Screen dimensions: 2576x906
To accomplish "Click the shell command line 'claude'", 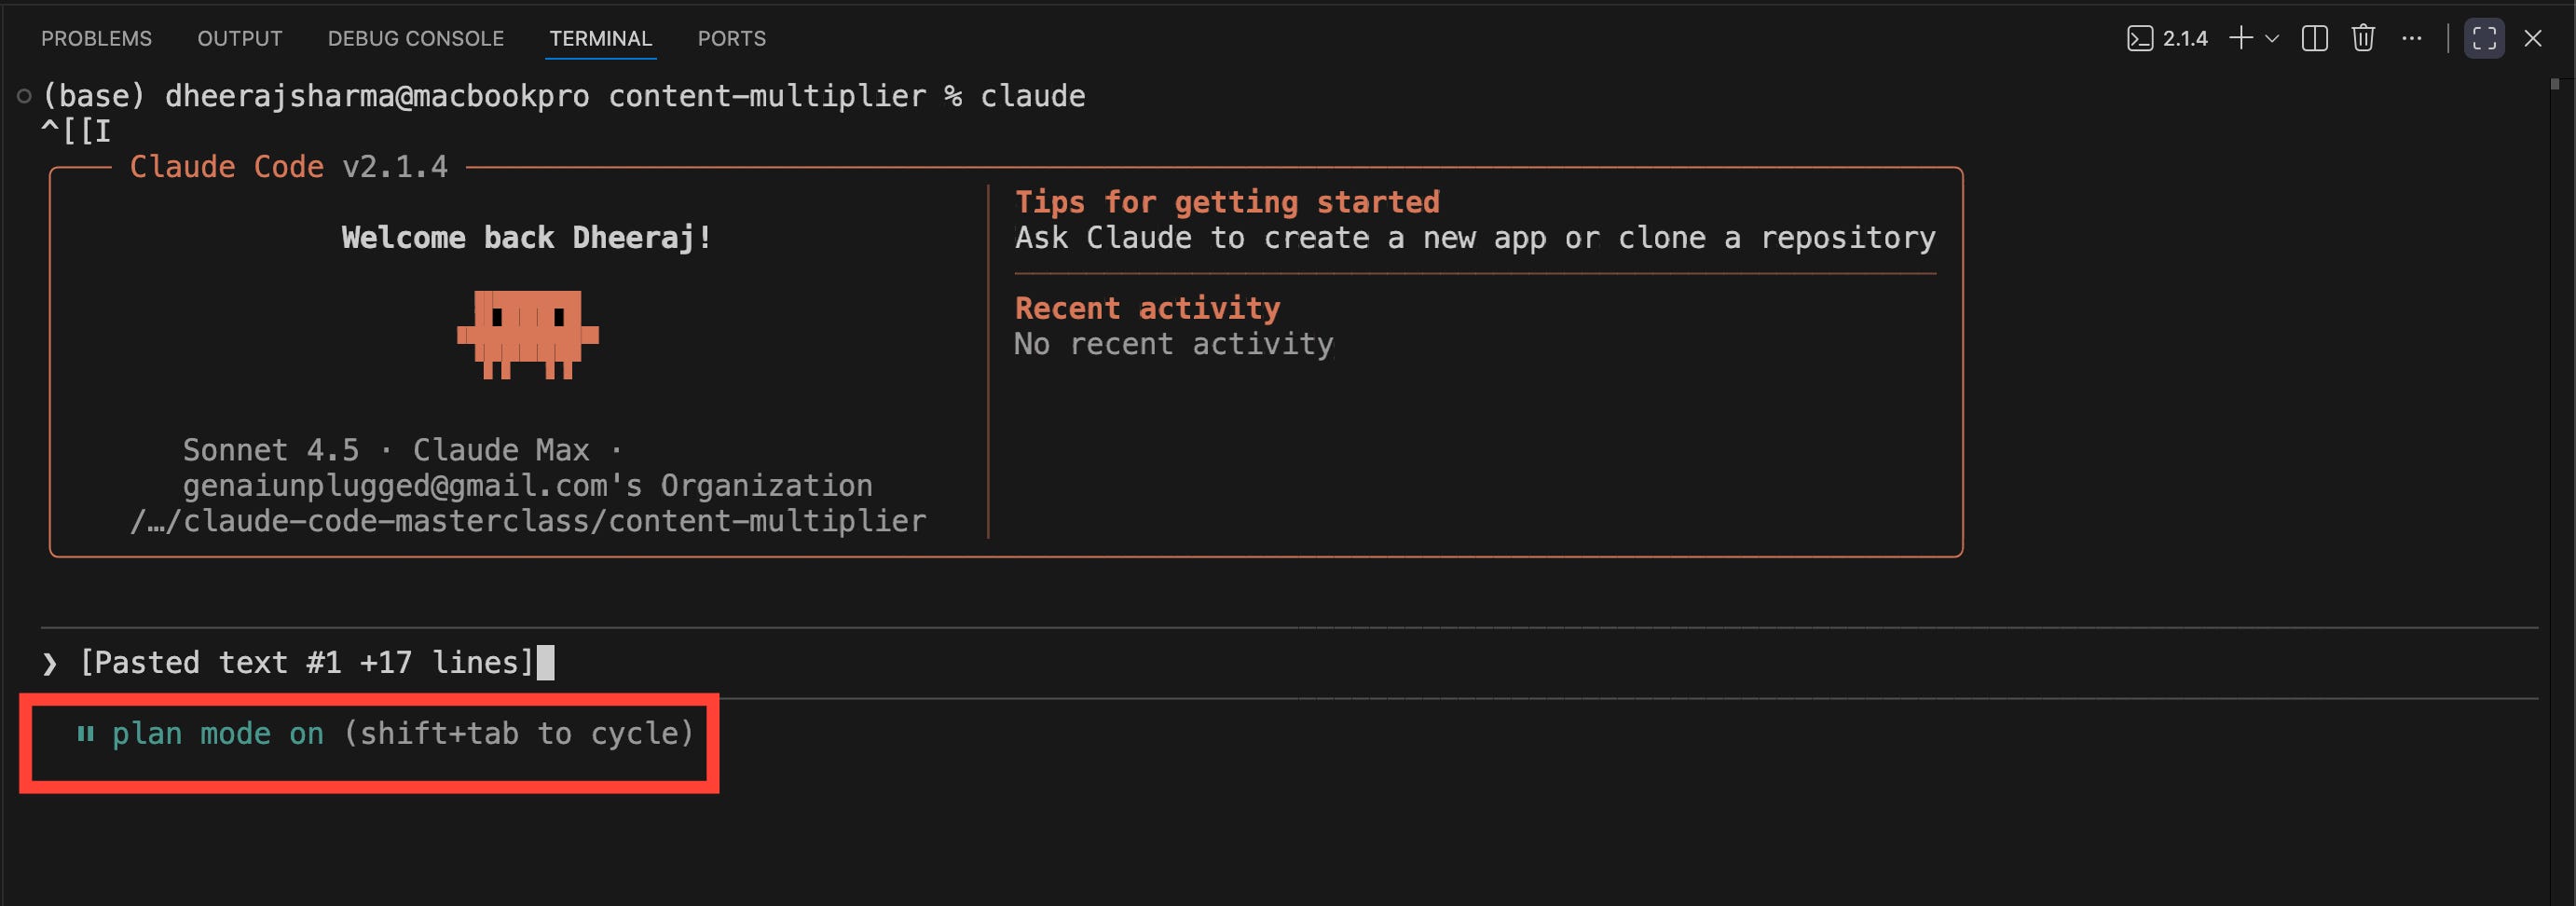I will [x=564, y=96].
